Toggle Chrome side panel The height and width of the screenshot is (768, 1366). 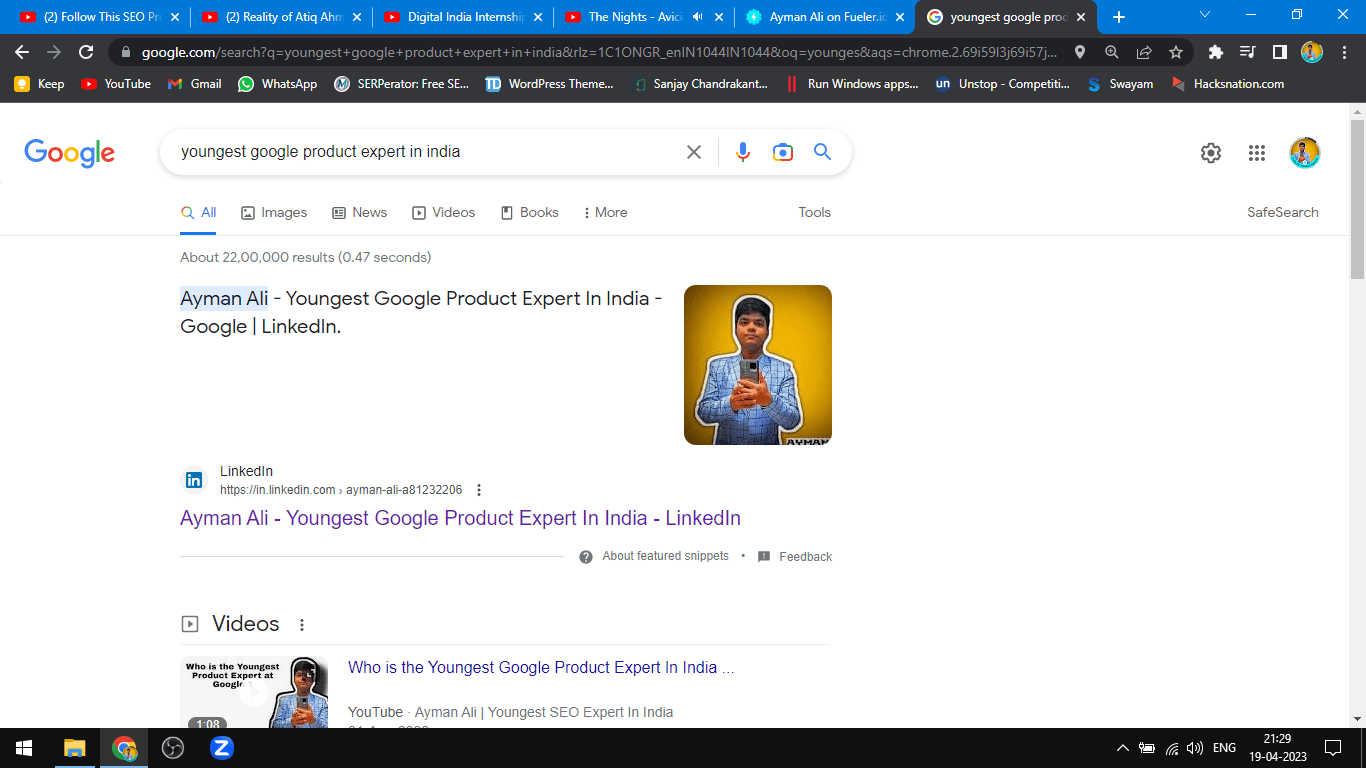1279,52
